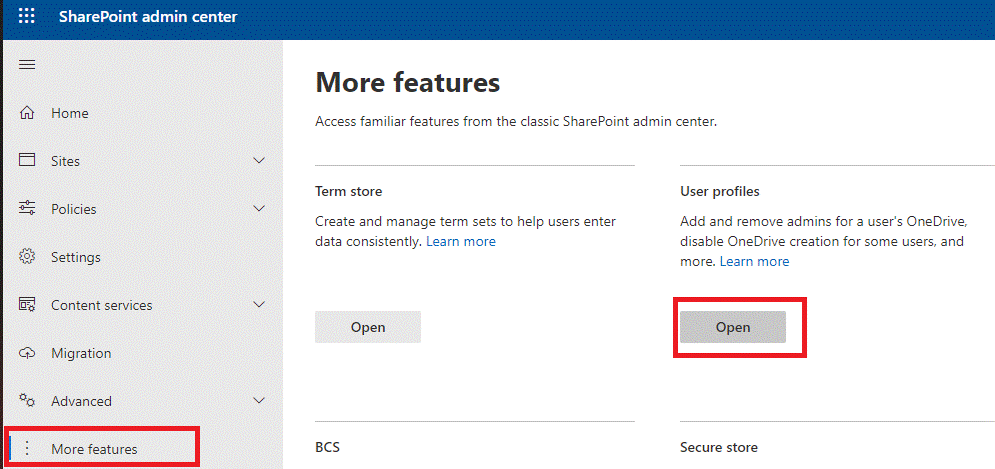
Task: Expand the Advanced chevron
Action: (x=259, y=400)
